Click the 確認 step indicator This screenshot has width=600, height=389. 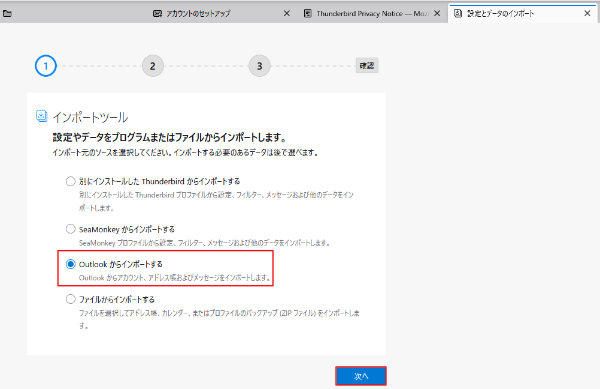367,65
